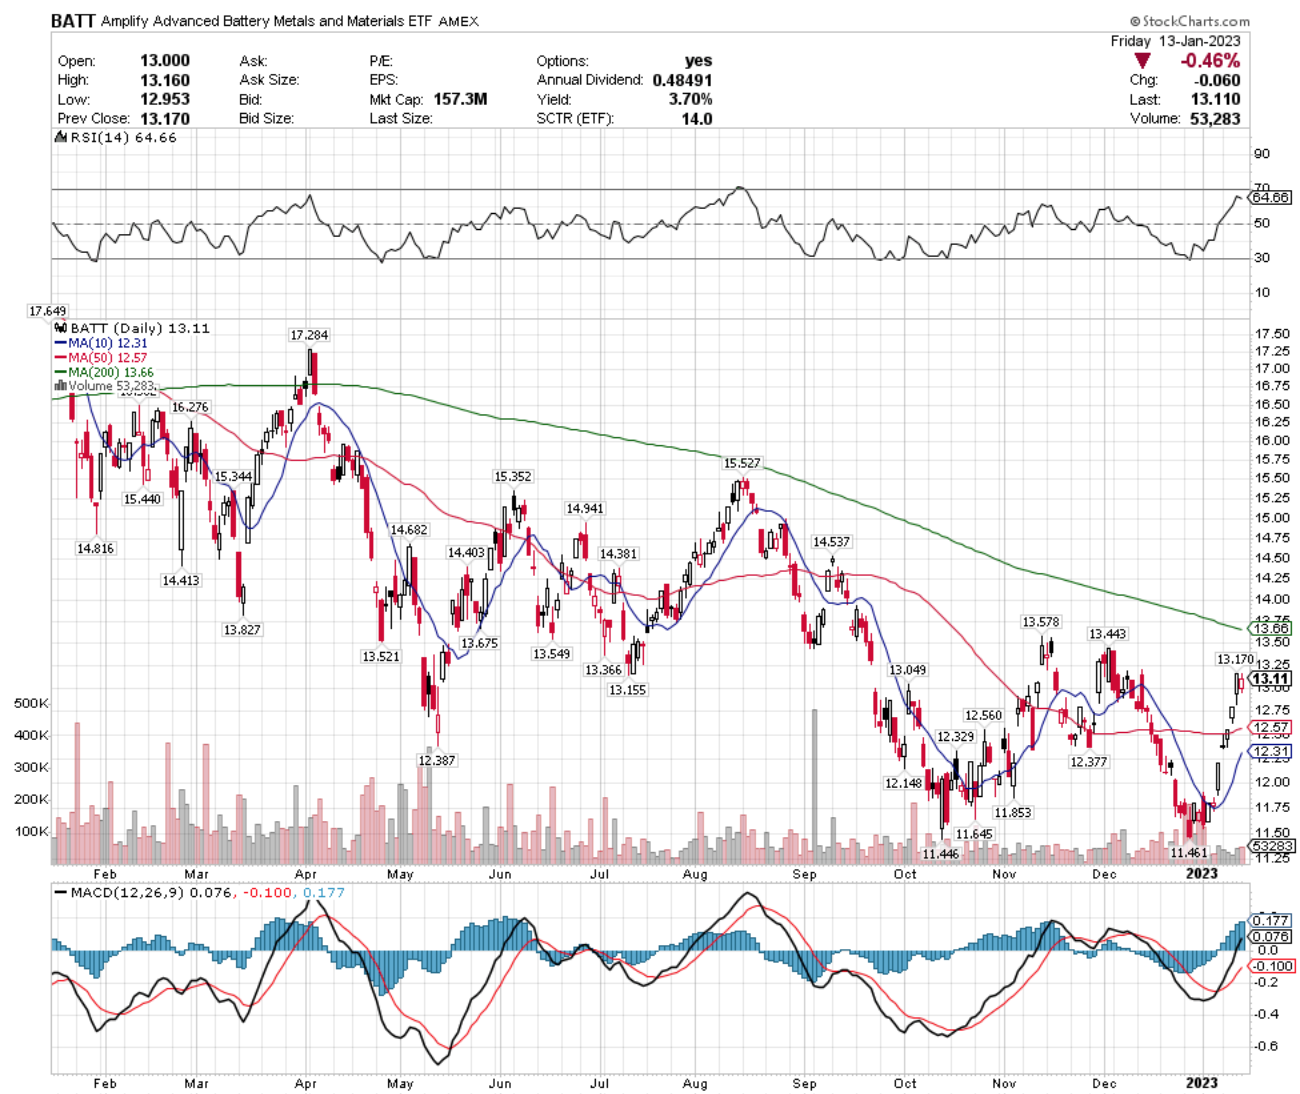Click the -0.46% percent change value
1300x1094 pixels.
[1210, 61]
